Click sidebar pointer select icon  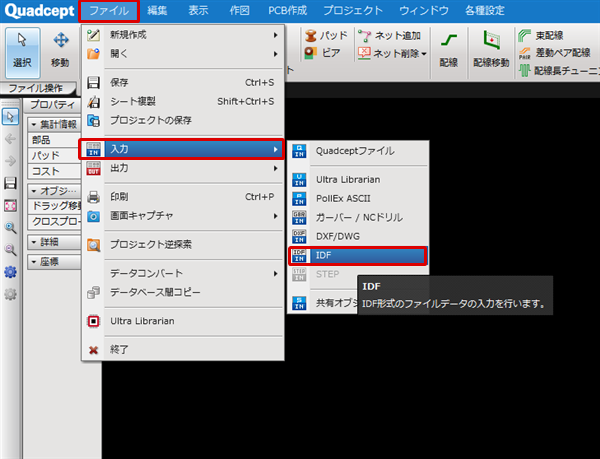click(x=10, y=117)
